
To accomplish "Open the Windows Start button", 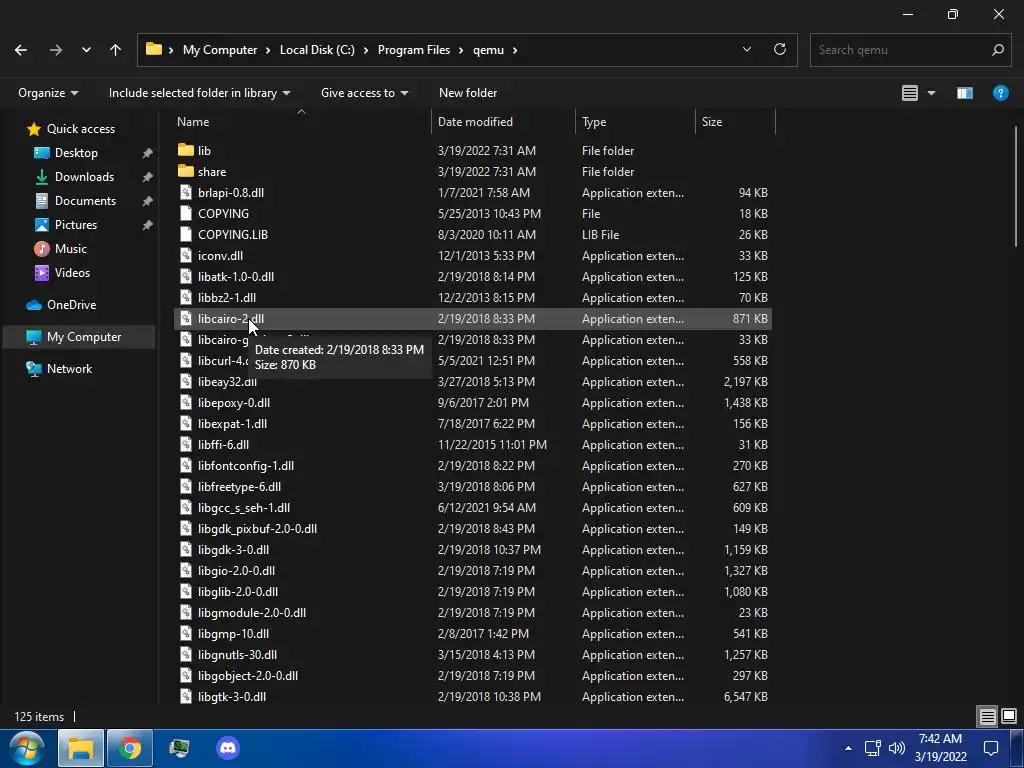I will pos(26,748).
